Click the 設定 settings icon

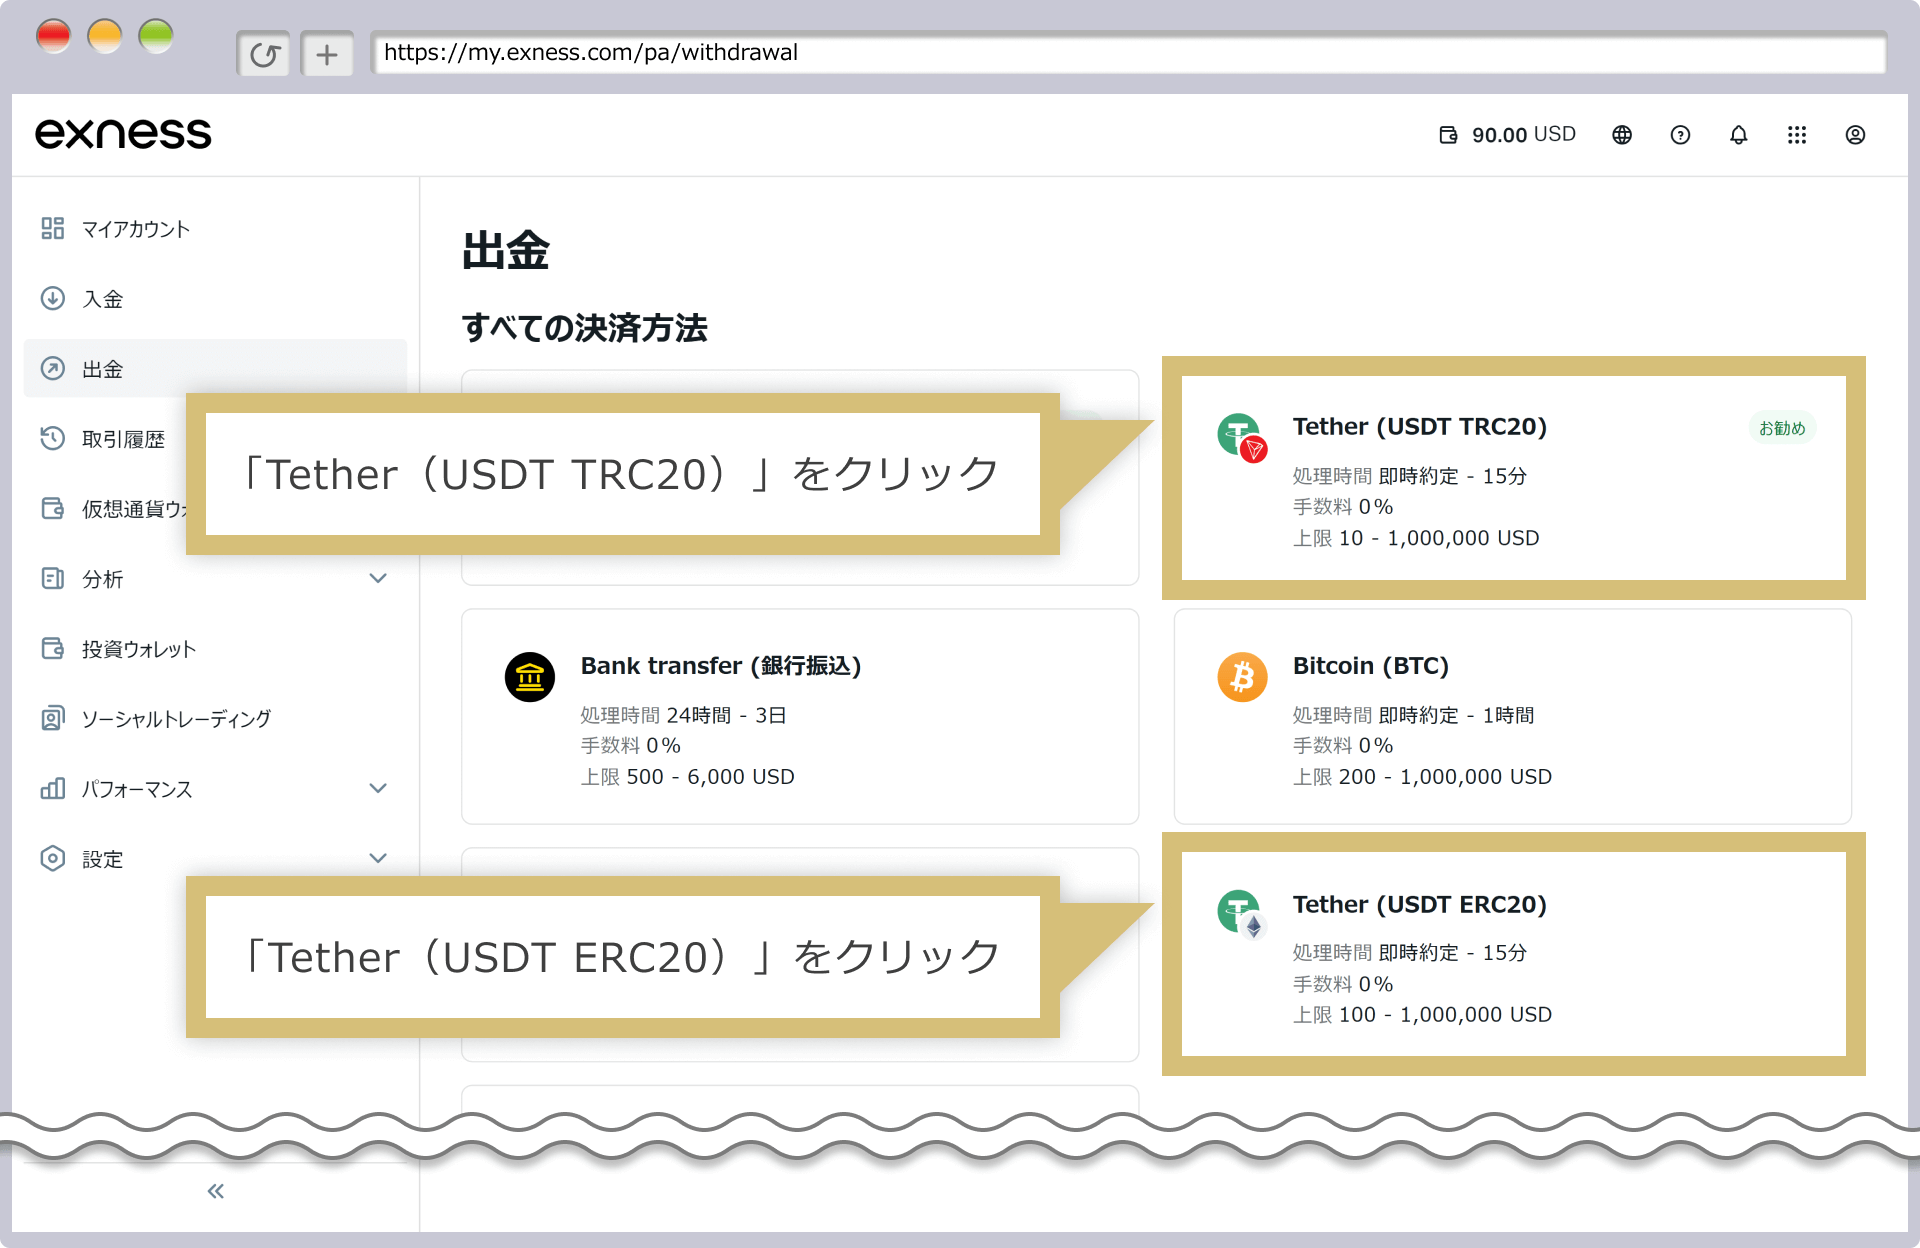pos(53,859)
